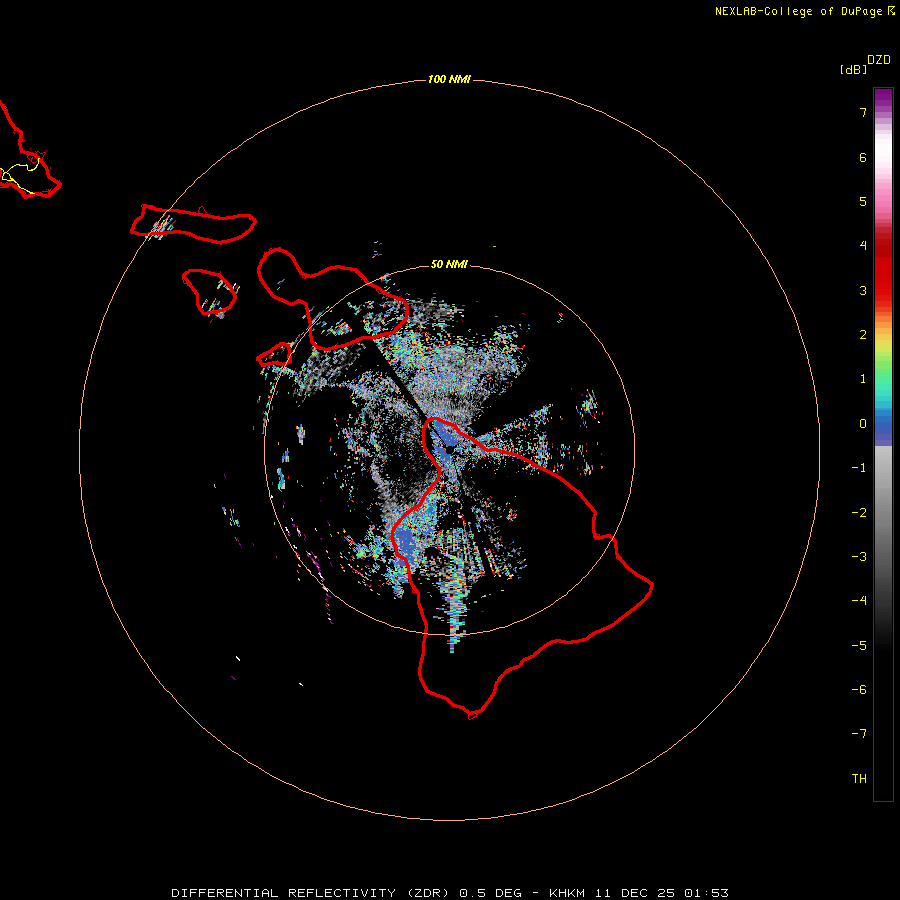Click the [dB] unit label
The height and width of the screenshot is (900, 900).
pos(853,69)
